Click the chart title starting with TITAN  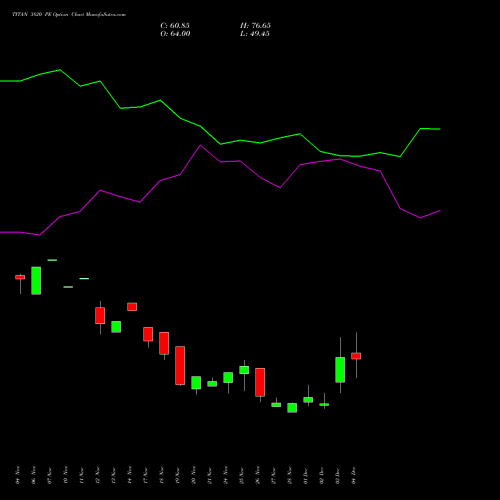[69, 15]
